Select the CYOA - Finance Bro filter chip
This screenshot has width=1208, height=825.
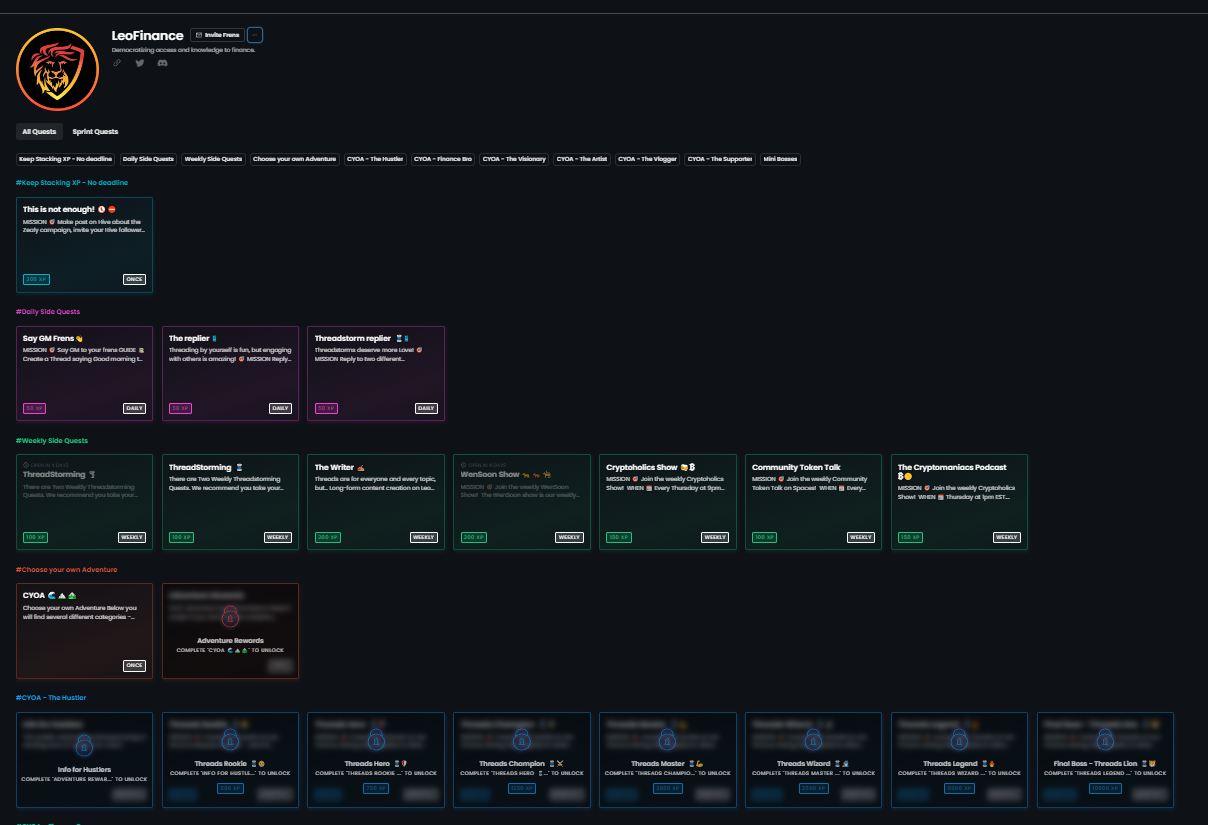point(443,159)
